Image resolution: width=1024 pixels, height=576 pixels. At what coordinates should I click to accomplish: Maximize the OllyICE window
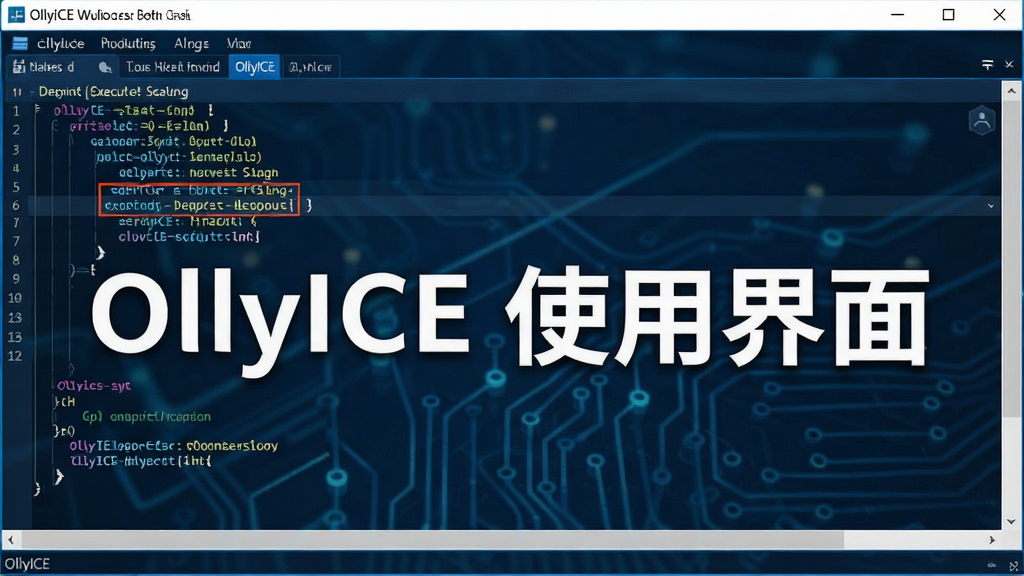[948, 14]
